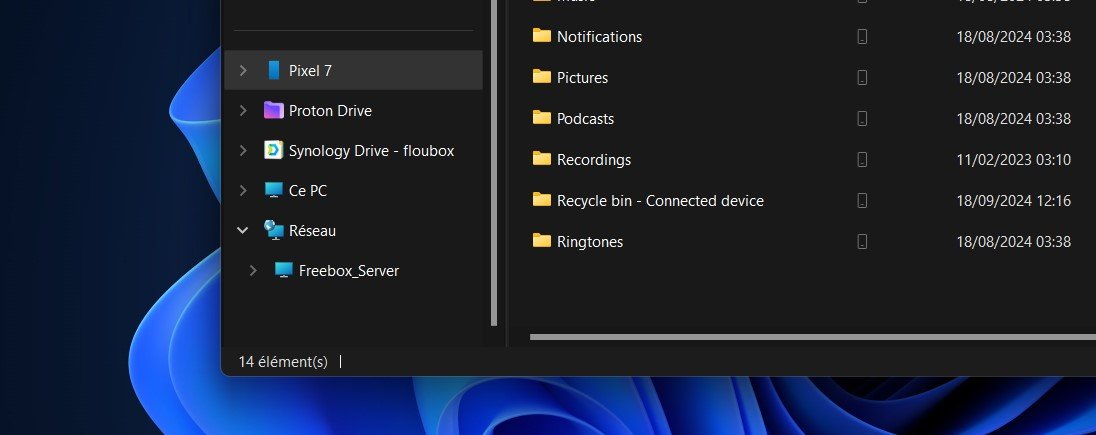Screen dimensions: 1096x435
Task: Click the navigation pane vertical scrollbar
Action: click(x=494, y=162)
